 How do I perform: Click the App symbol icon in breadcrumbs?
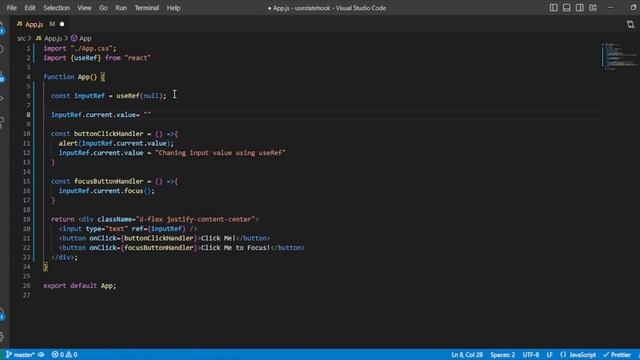[x=74, y=38]
